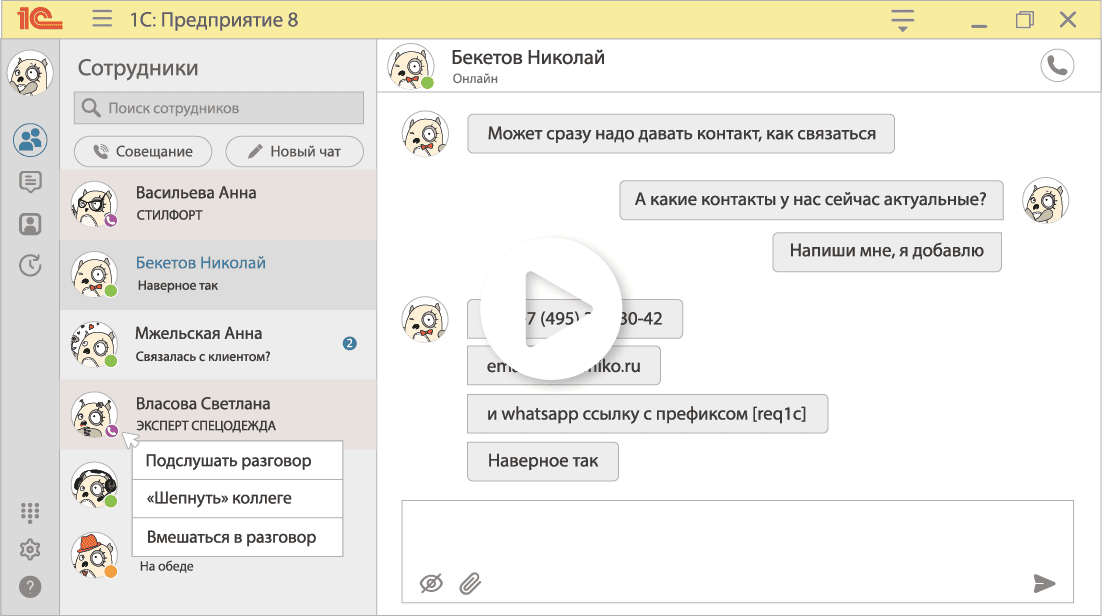Open the chat with Мжельская Анна

(x=218, y=344)
